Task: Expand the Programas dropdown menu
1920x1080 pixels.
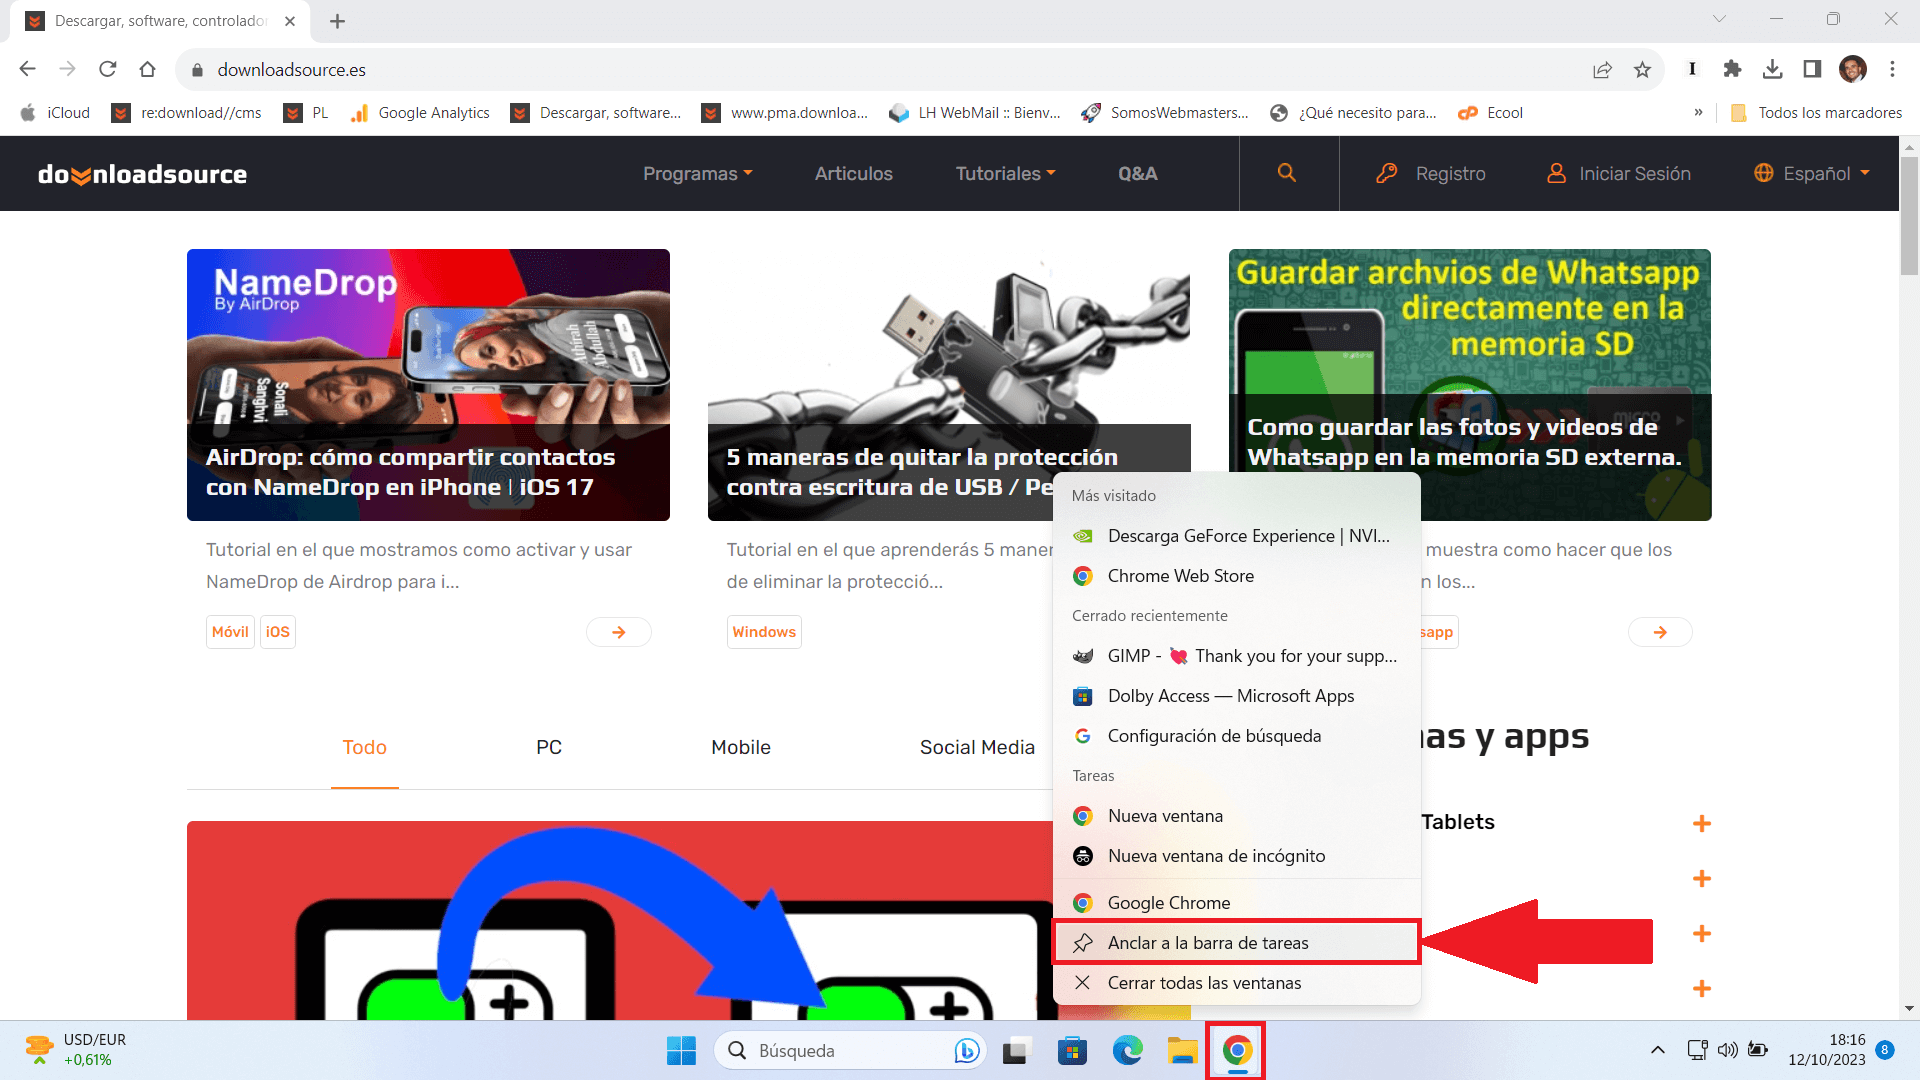Action: pyautogui.click(x=697, y=173)
